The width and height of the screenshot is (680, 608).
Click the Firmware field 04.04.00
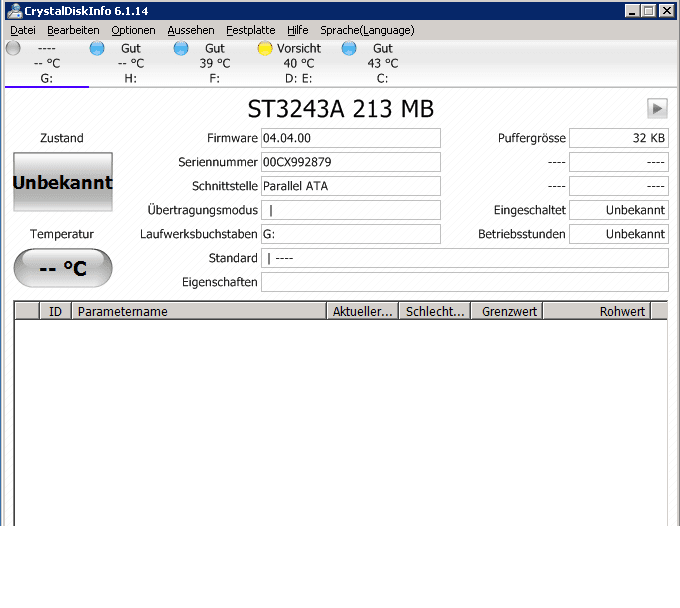point(351,138)
